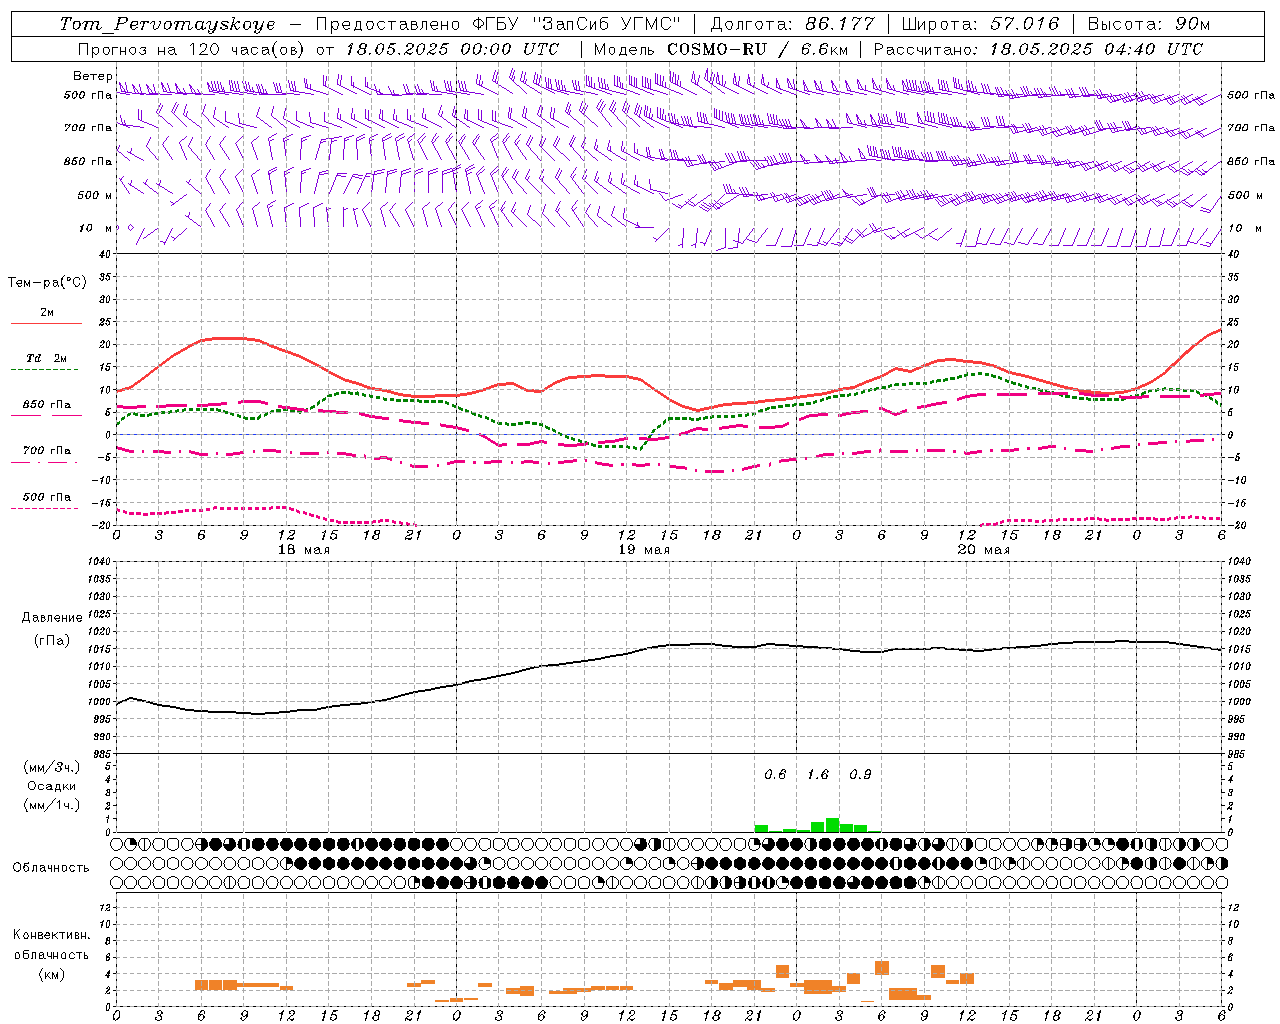Click the Тем-ра(°C) temperature panel label
Screen dimensions: 1280x1024
point(47,283)
